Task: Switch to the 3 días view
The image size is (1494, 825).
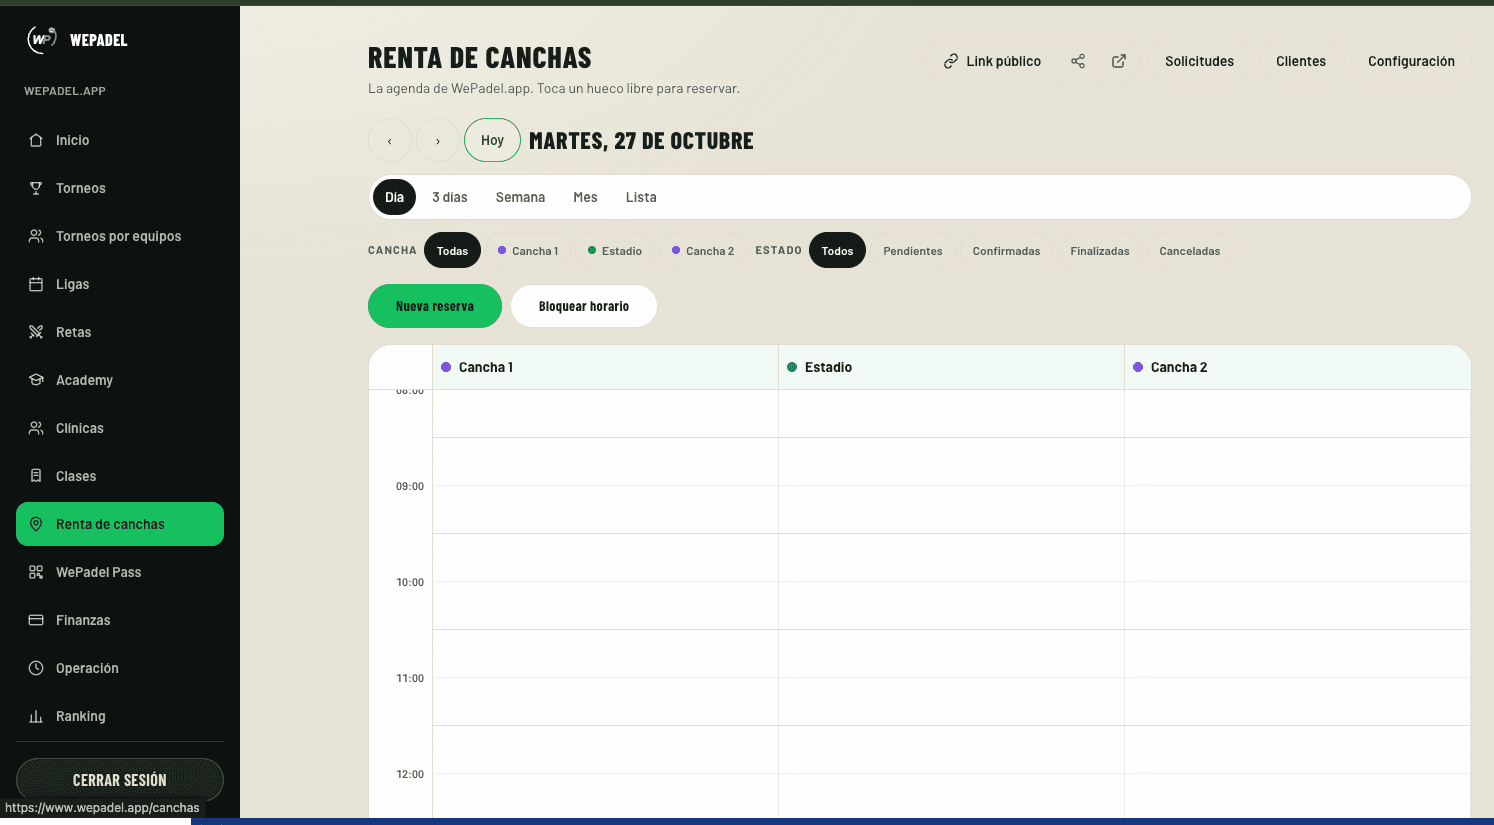Action: tap(450, 197)
